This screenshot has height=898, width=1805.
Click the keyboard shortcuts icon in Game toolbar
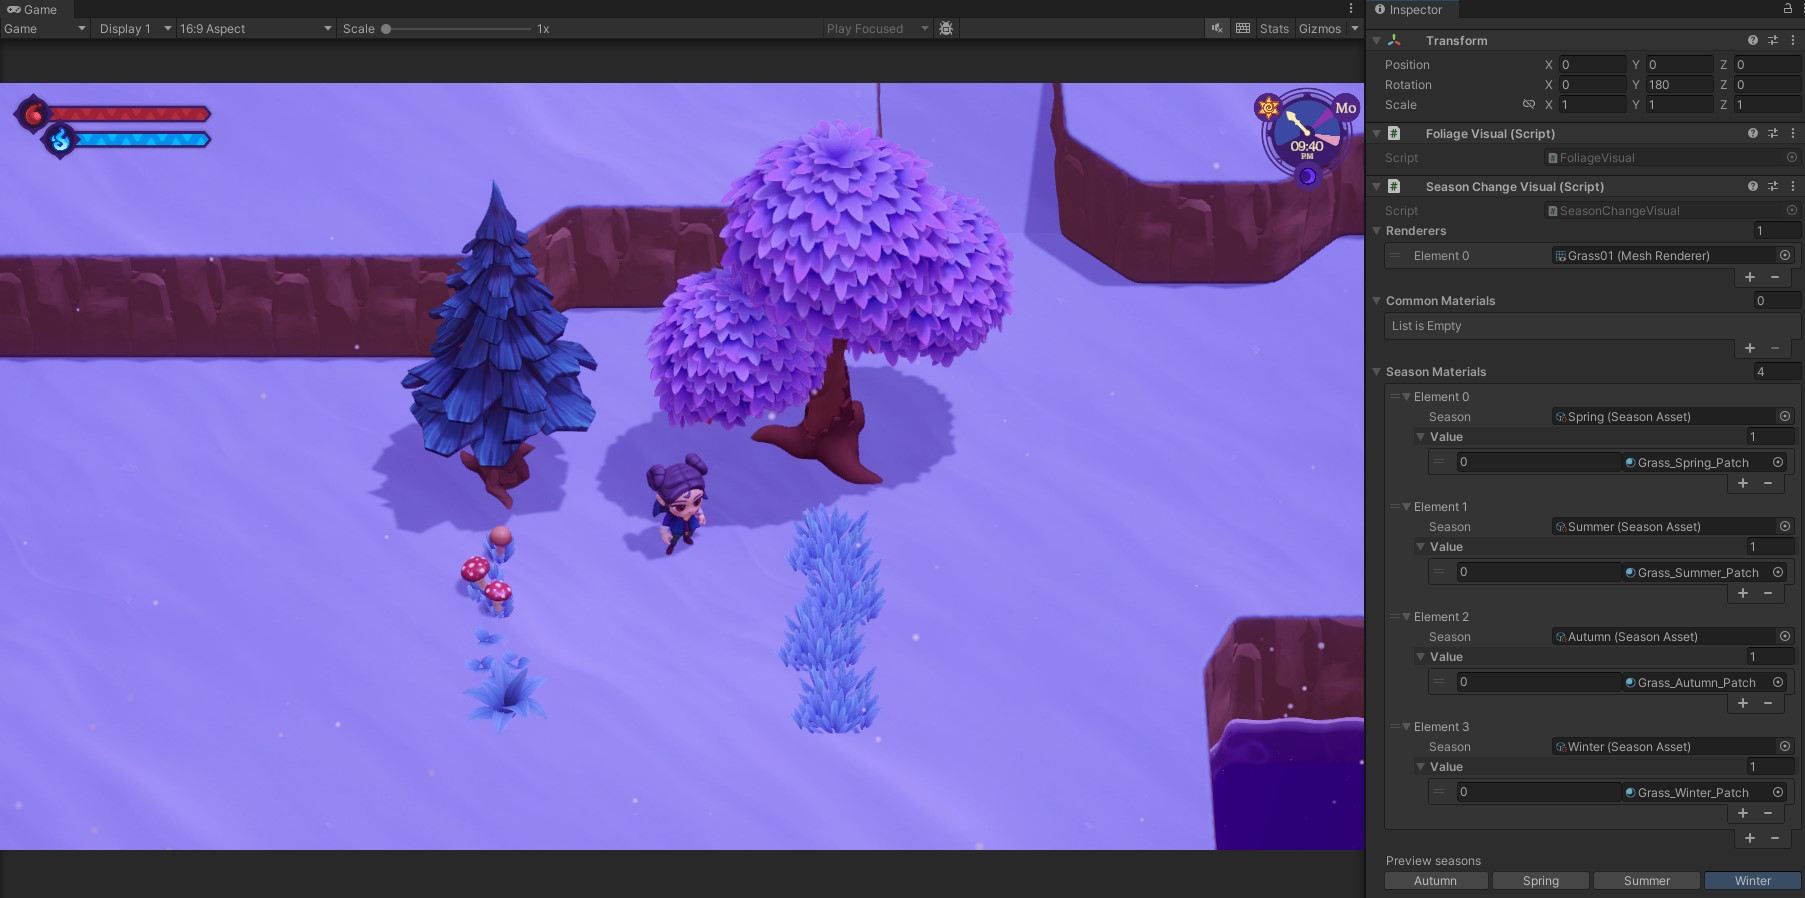[1243, 28]
